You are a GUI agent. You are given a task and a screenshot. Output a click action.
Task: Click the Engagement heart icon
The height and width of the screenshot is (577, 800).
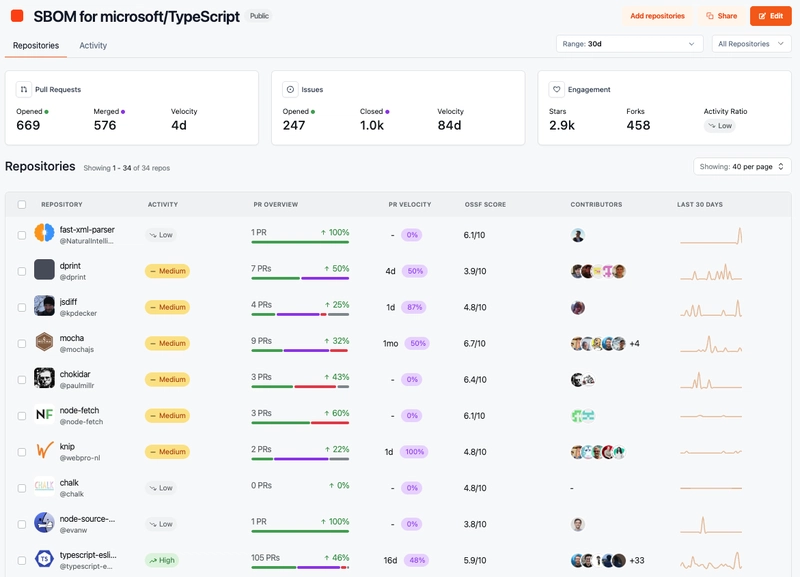556,89
